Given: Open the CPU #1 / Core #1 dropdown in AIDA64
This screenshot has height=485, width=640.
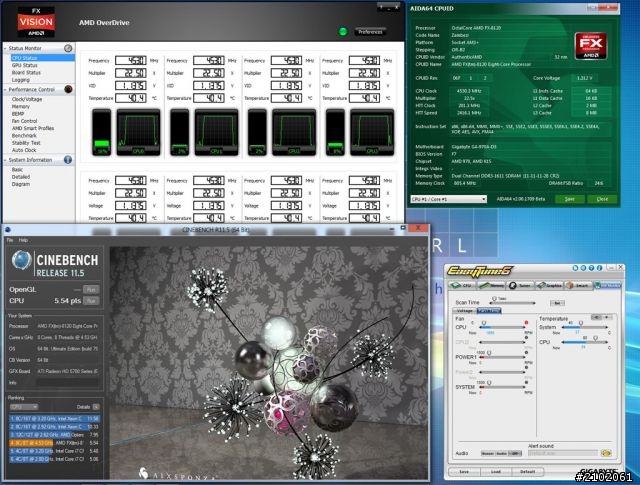Looking at the screenshot, I should point(449,199).
